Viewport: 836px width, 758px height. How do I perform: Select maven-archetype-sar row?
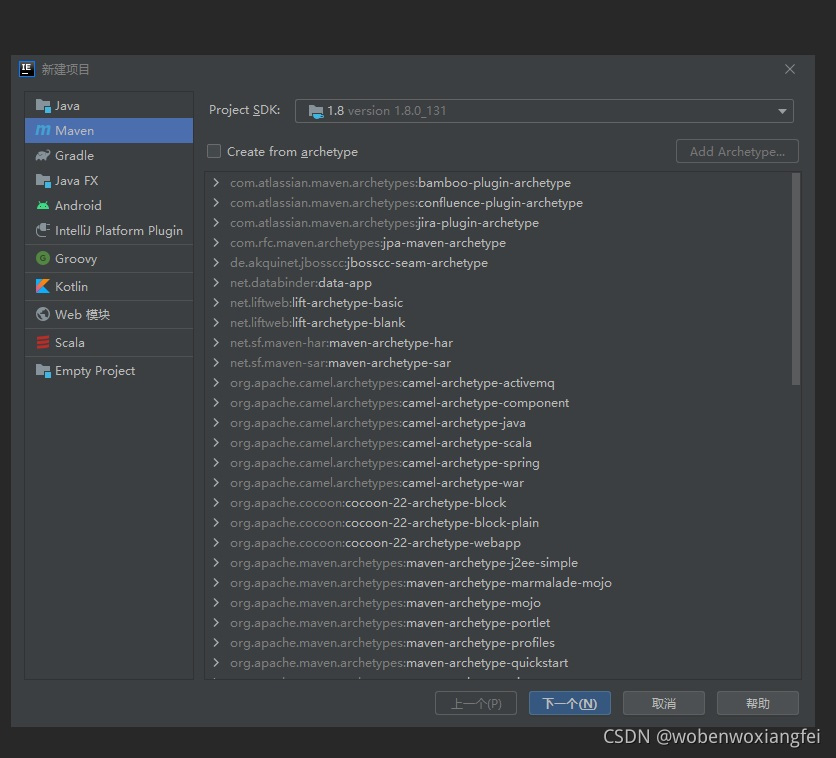[499, 362]
